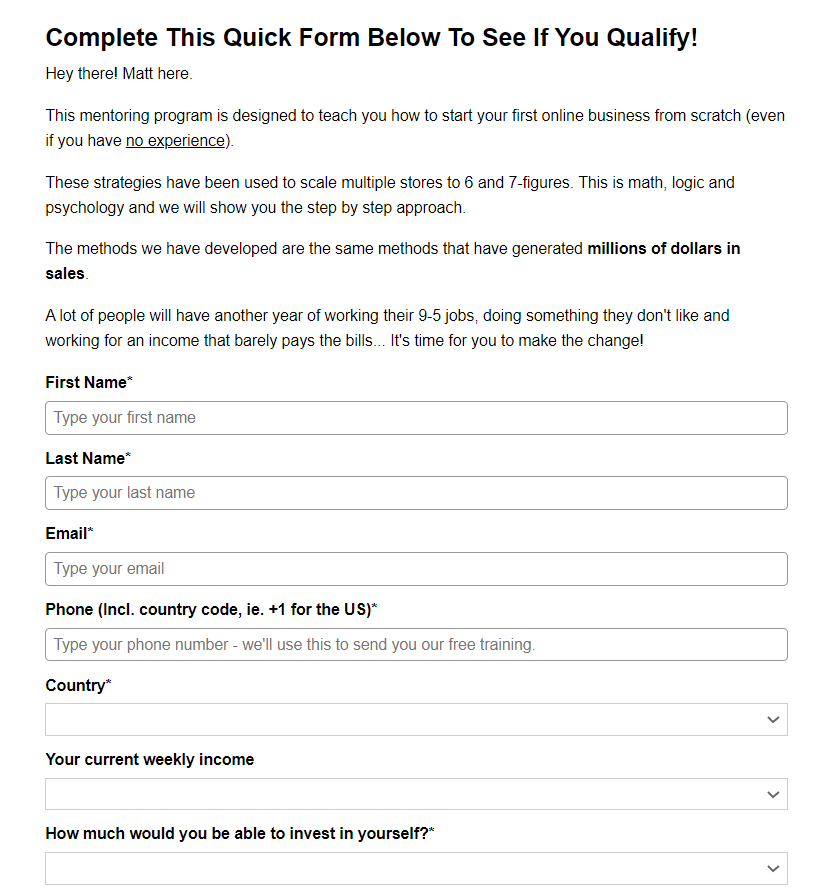Open the invest in yourself dropdown field

(x=400, y=868)
